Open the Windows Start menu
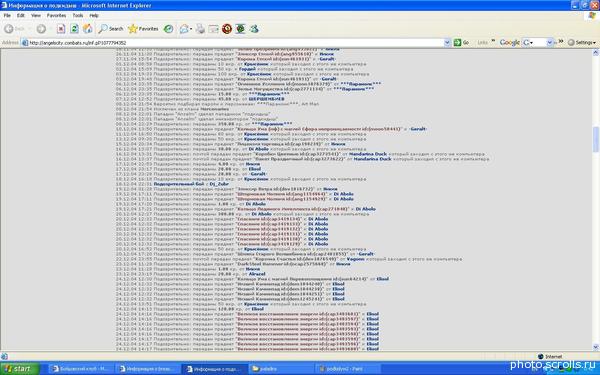The width and height of the screenshot is (600, 375). (20, 369)
